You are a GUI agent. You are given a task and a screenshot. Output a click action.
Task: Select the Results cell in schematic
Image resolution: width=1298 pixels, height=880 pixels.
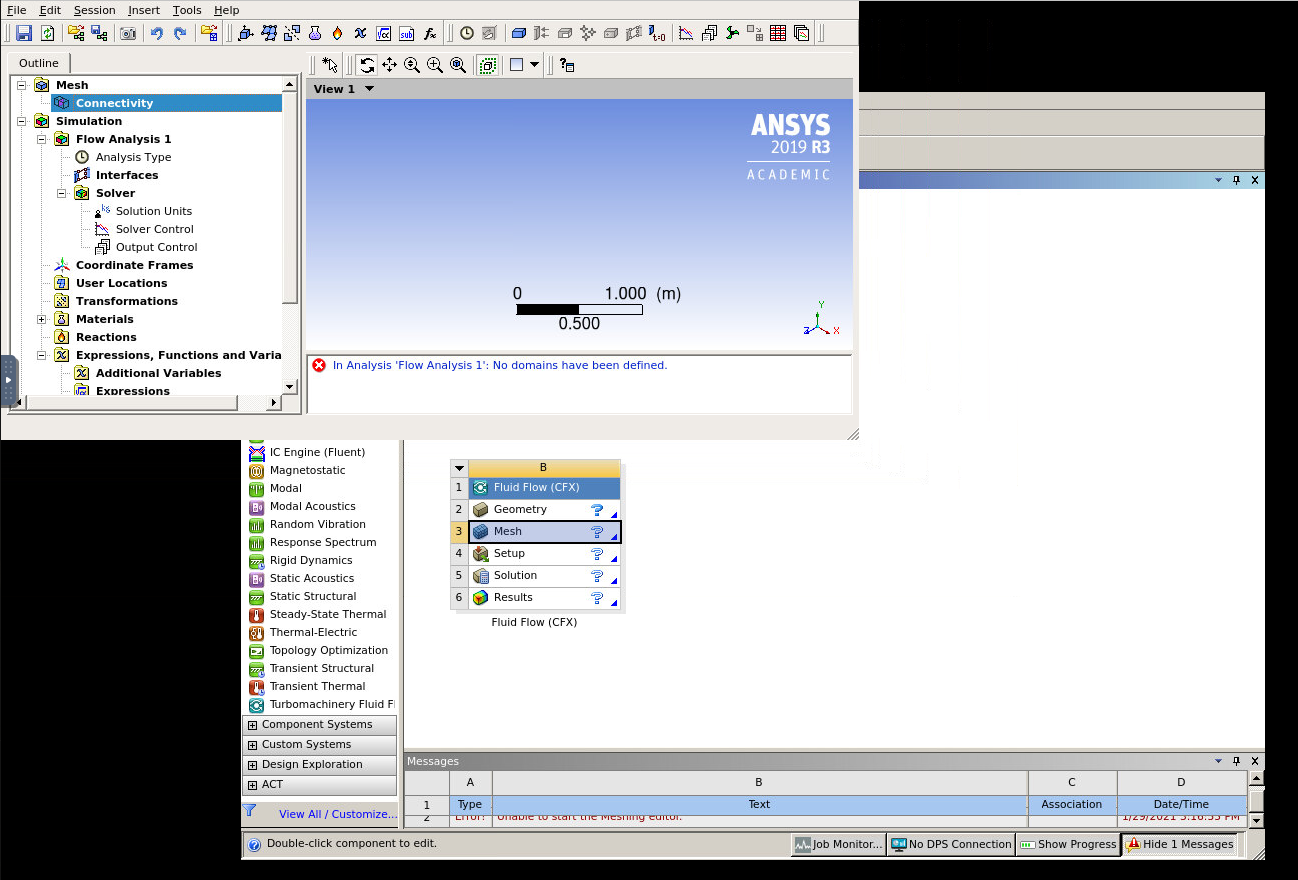[544, 597]
